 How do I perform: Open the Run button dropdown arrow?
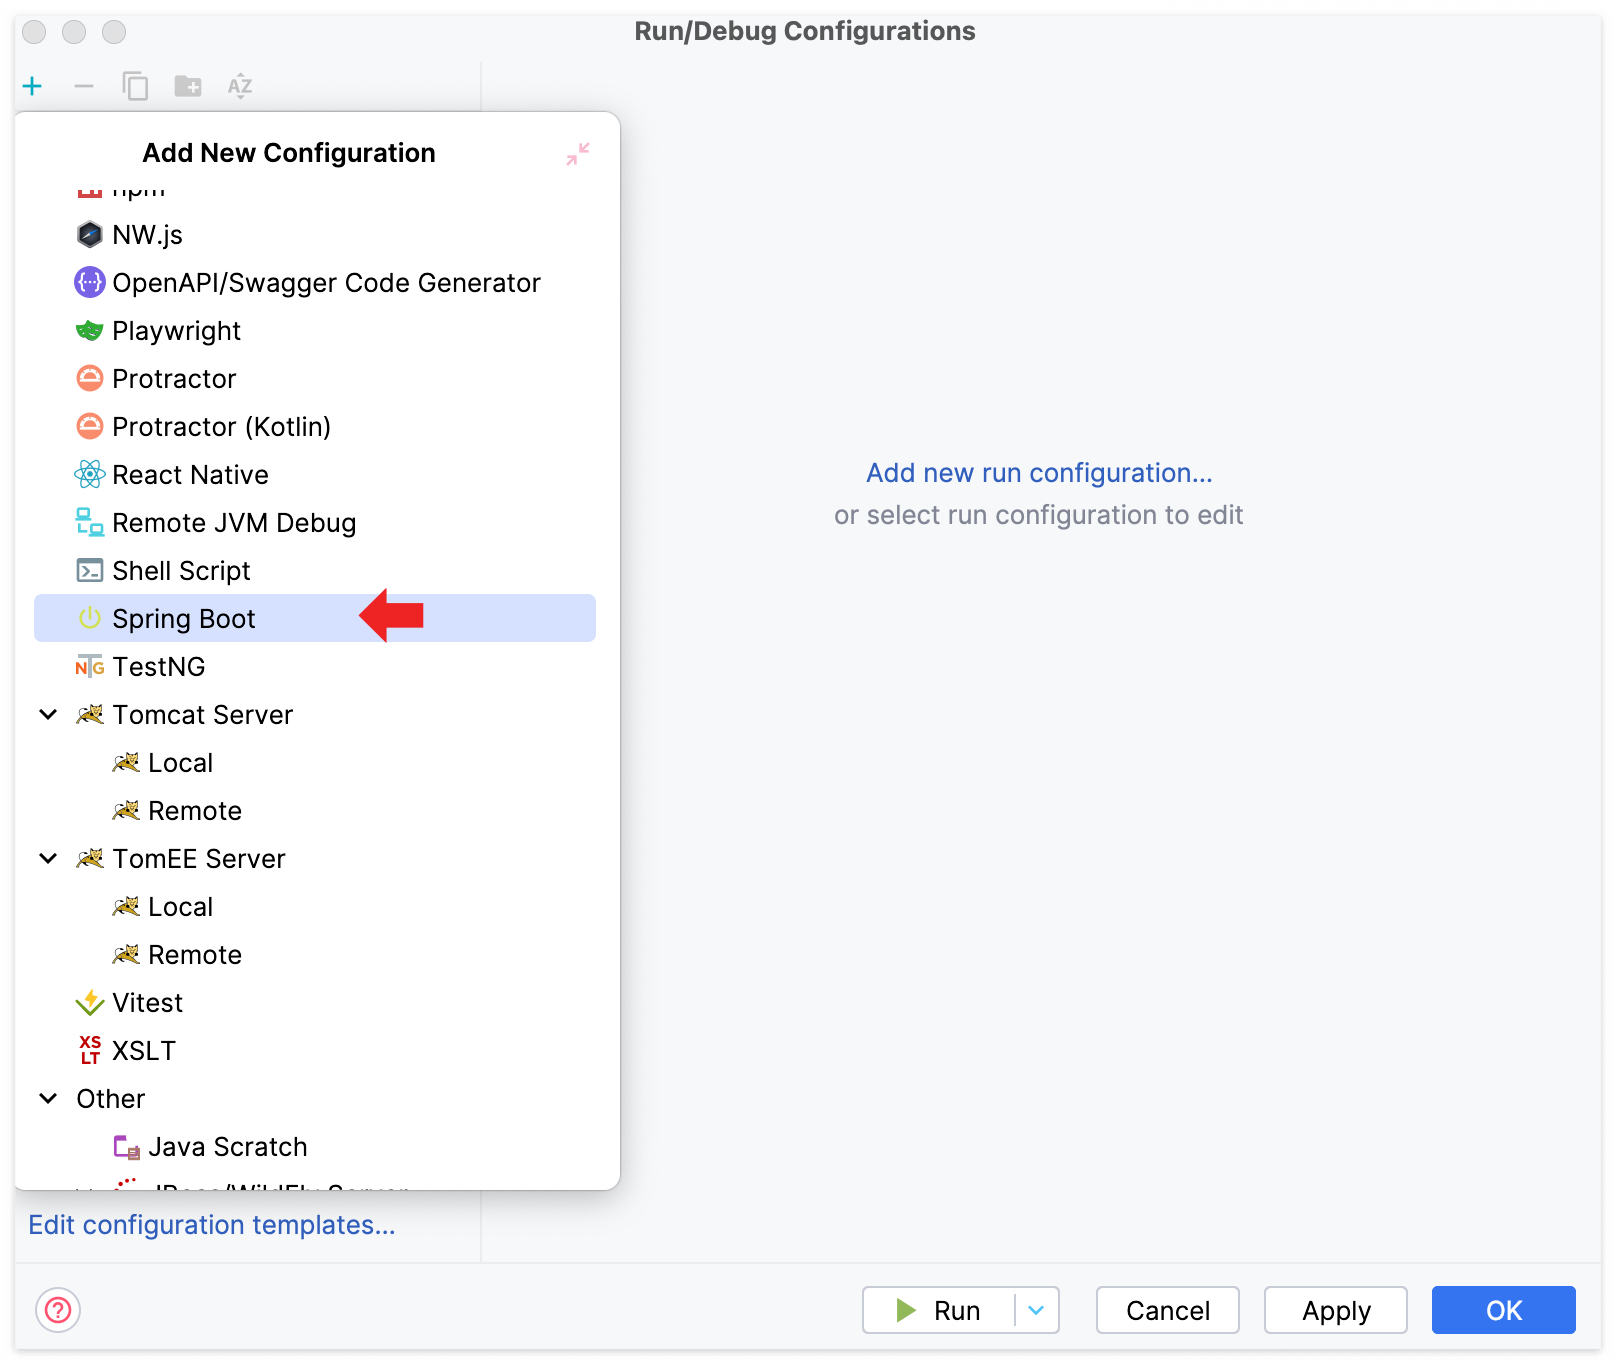tap(1037, 1310)
